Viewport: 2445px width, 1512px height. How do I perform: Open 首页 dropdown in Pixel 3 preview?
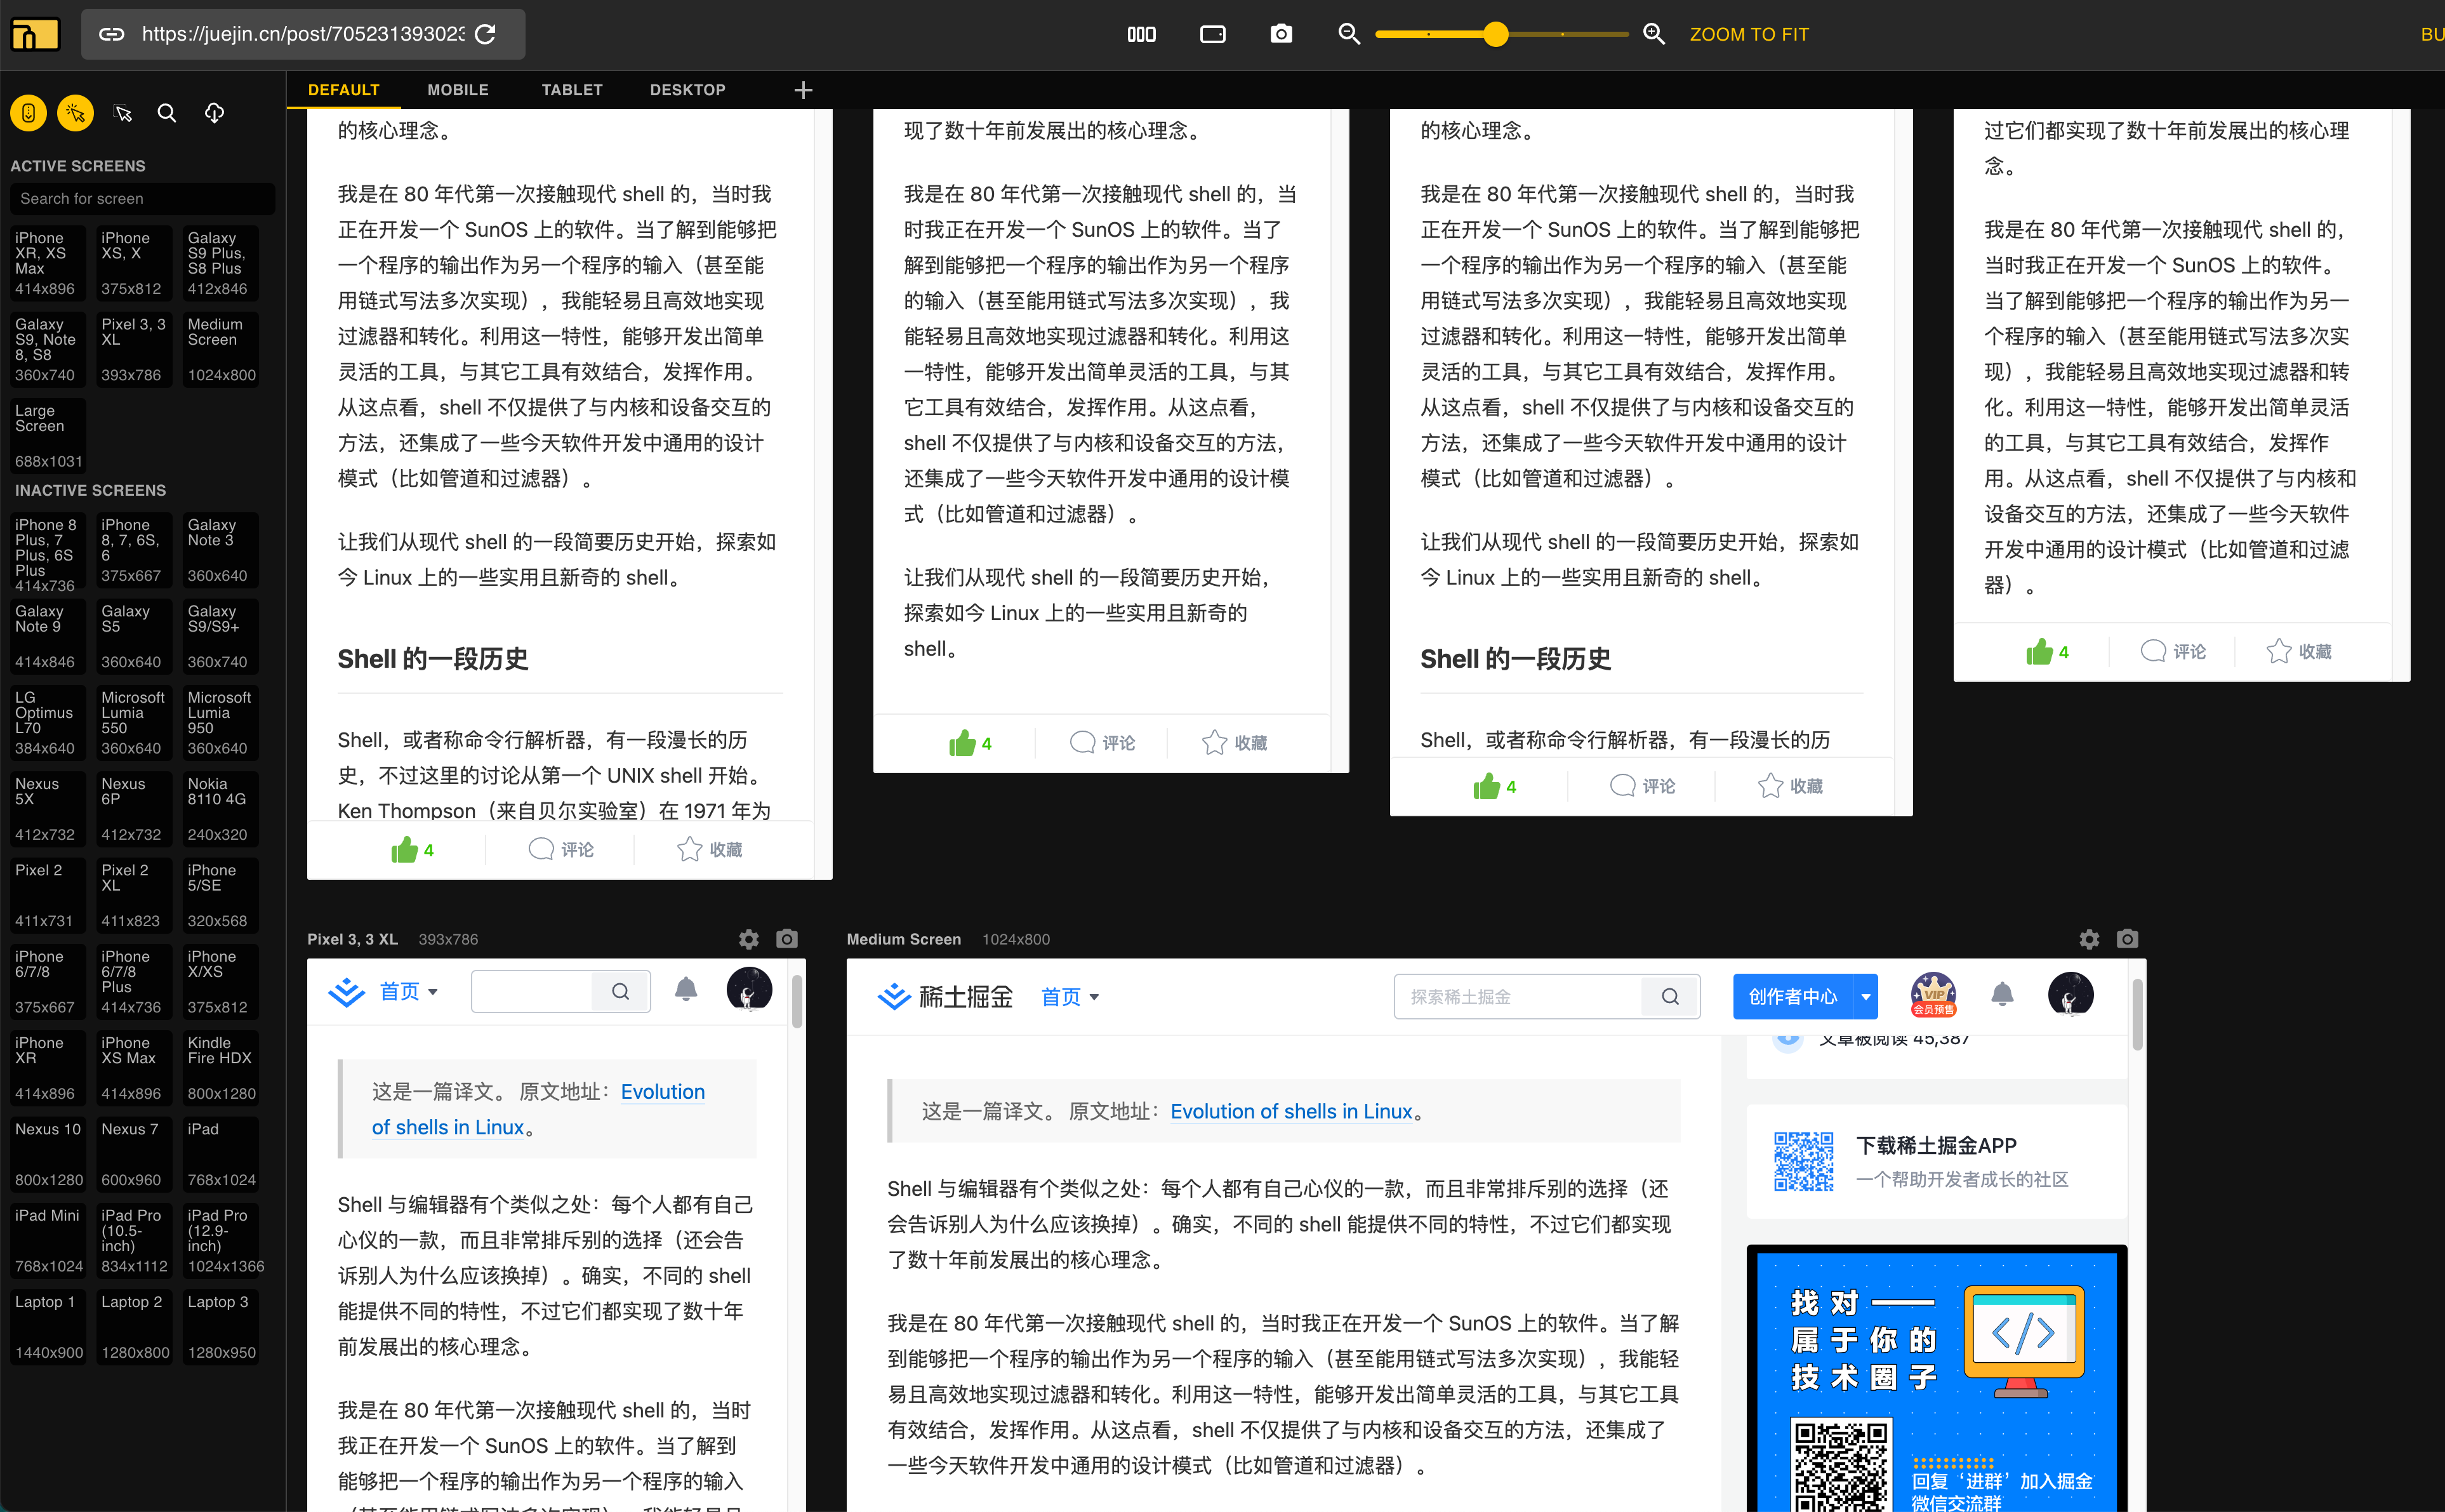coord(408,992)
